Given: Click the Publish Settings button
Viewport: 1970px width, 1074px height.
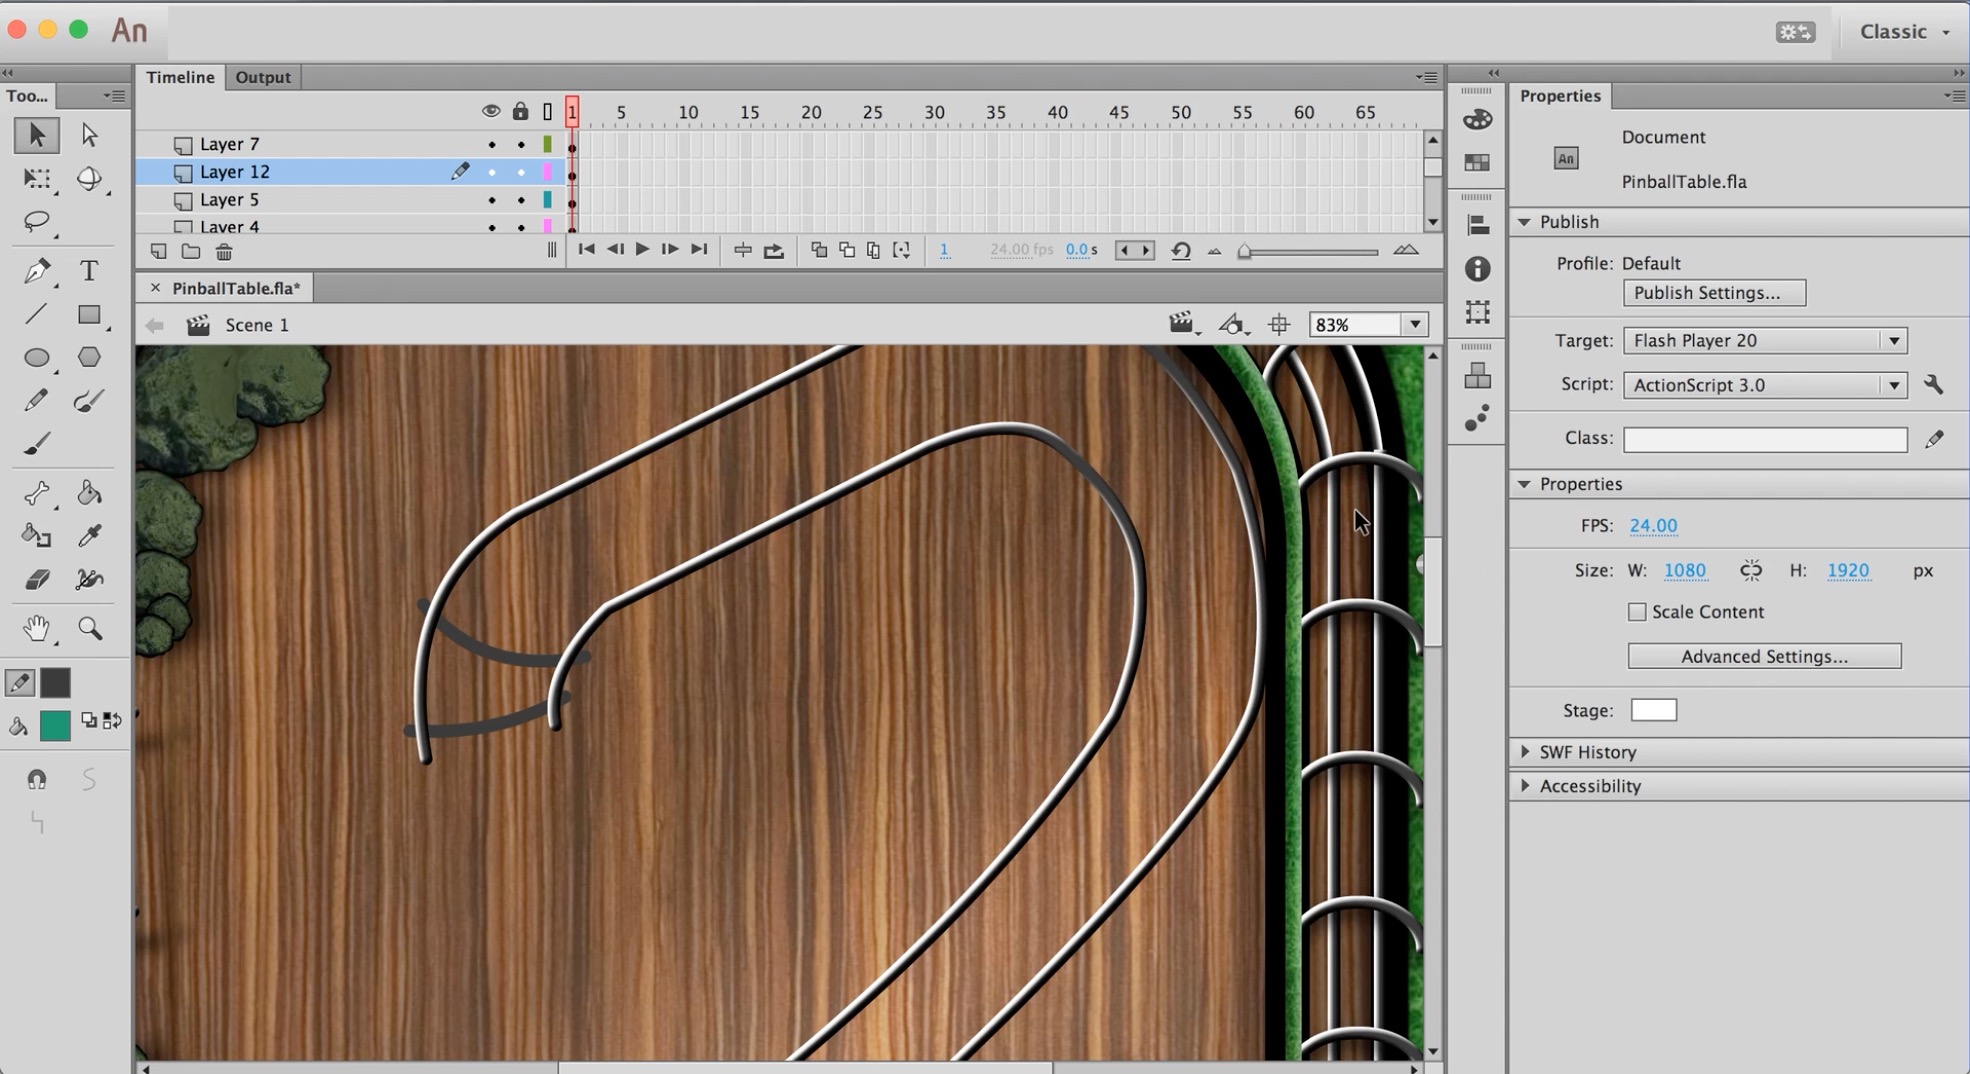Looking at the screenshot, I should click(1713, 293).
